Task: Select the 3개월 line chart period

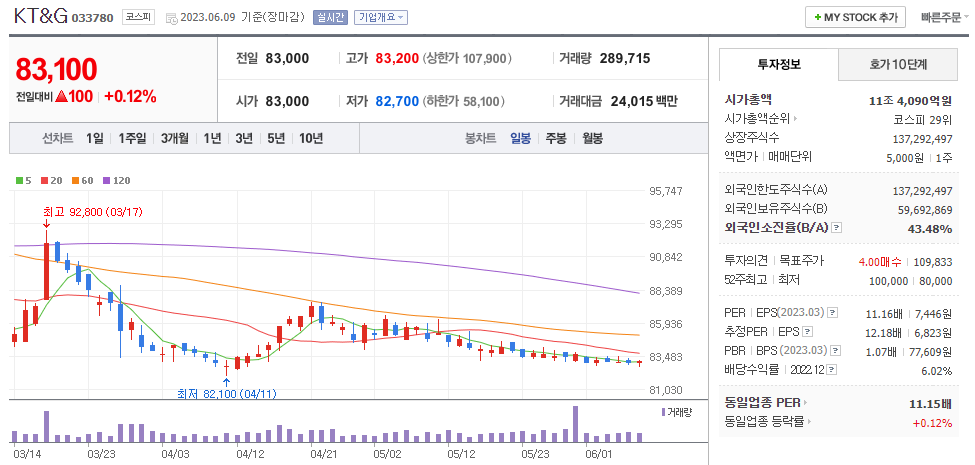Action: coord(175,138)
